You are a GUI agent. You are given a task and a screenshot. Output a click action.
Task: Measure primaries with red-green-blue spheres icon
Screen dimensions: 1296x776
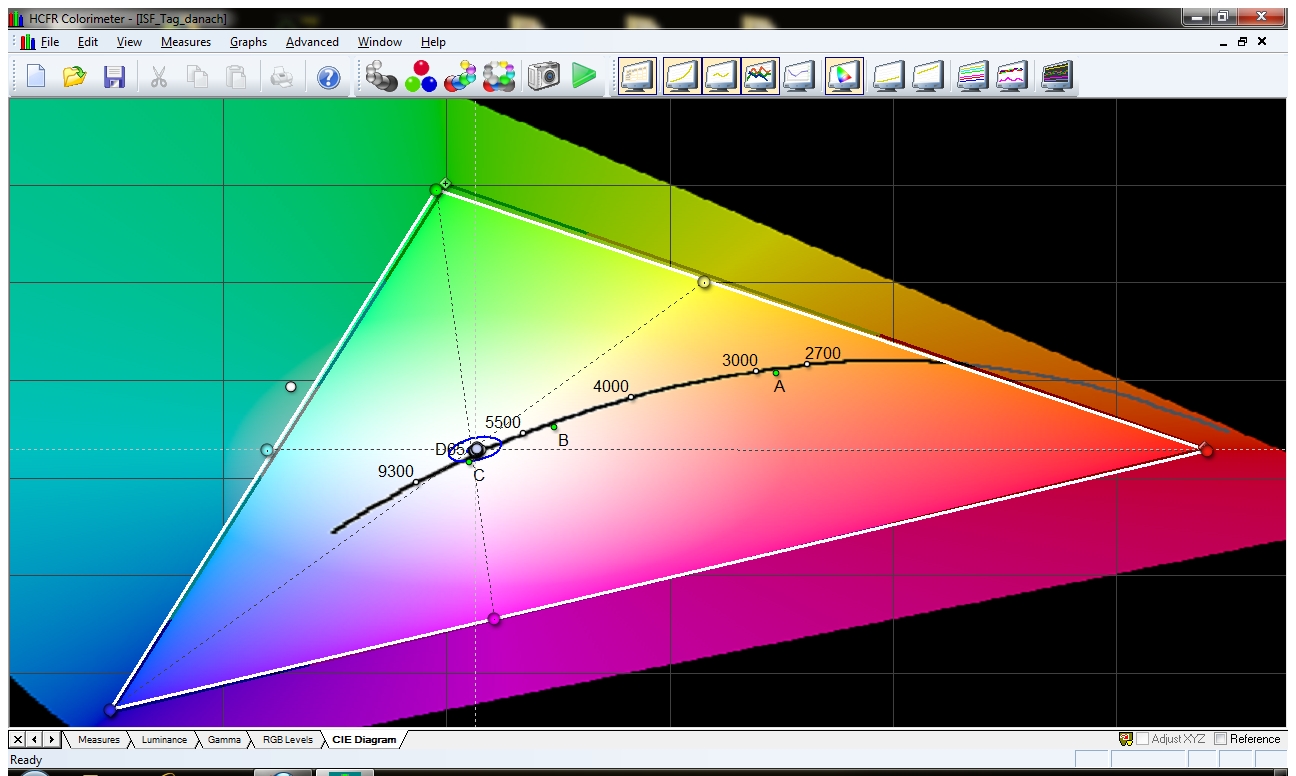[x=421, y=76]
